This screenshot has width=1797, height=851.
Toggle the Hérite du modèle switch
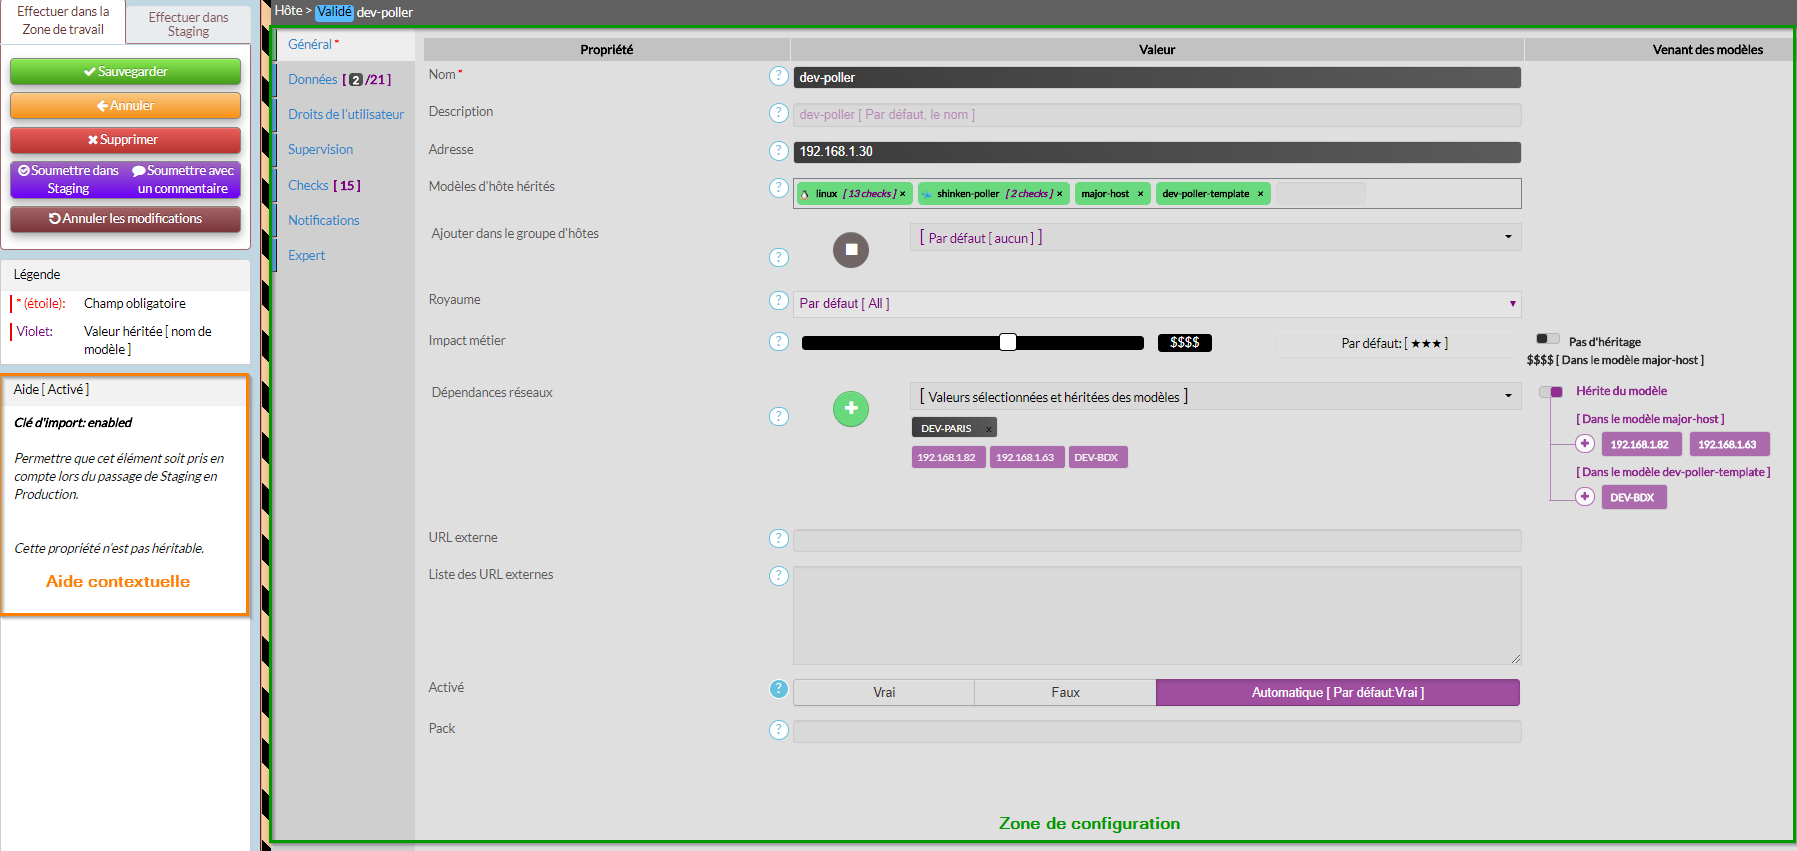click(x=1550, y=392)
